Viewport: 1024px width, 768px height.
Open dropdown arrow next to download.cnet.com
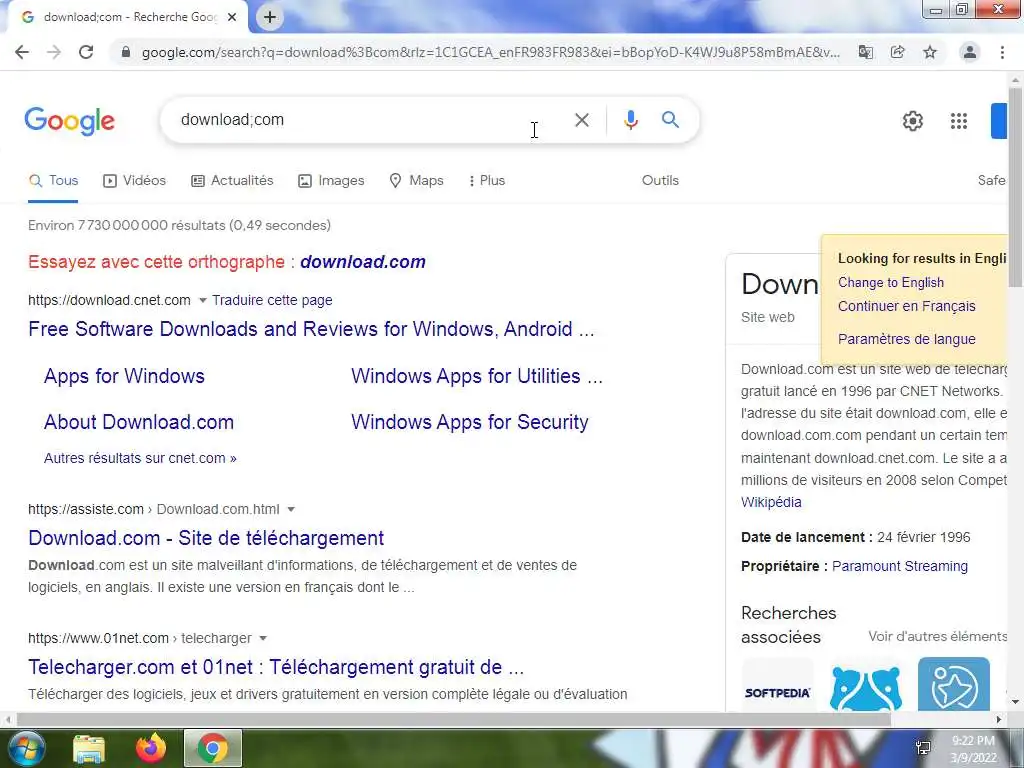202,300
